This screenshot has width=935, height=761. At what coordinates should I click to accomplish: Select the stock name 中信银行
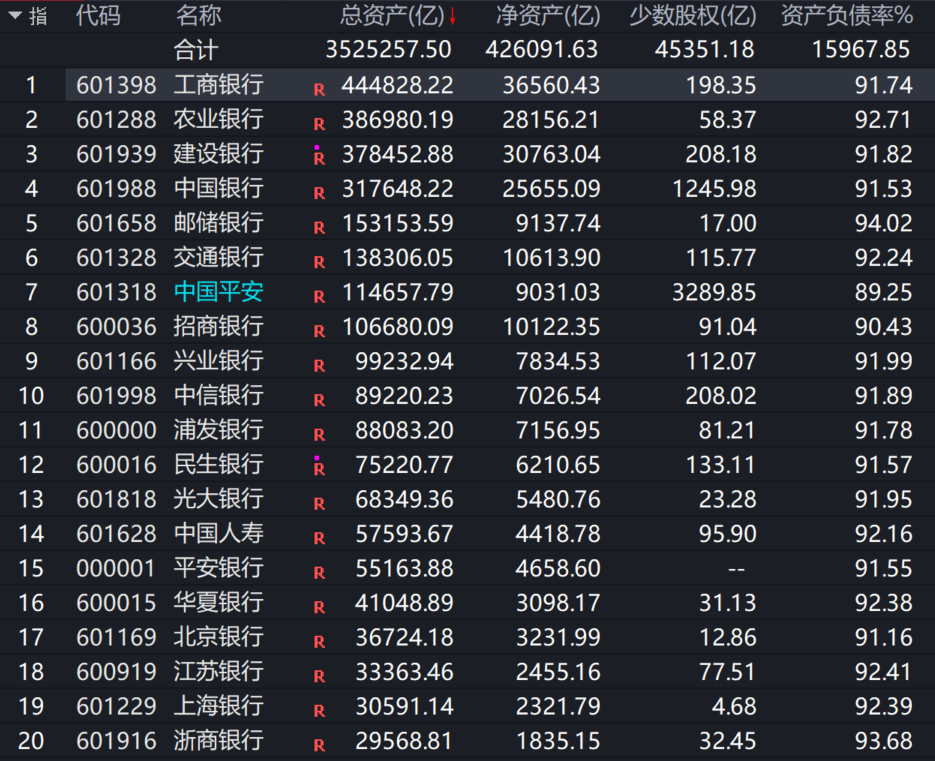point(219,395)
